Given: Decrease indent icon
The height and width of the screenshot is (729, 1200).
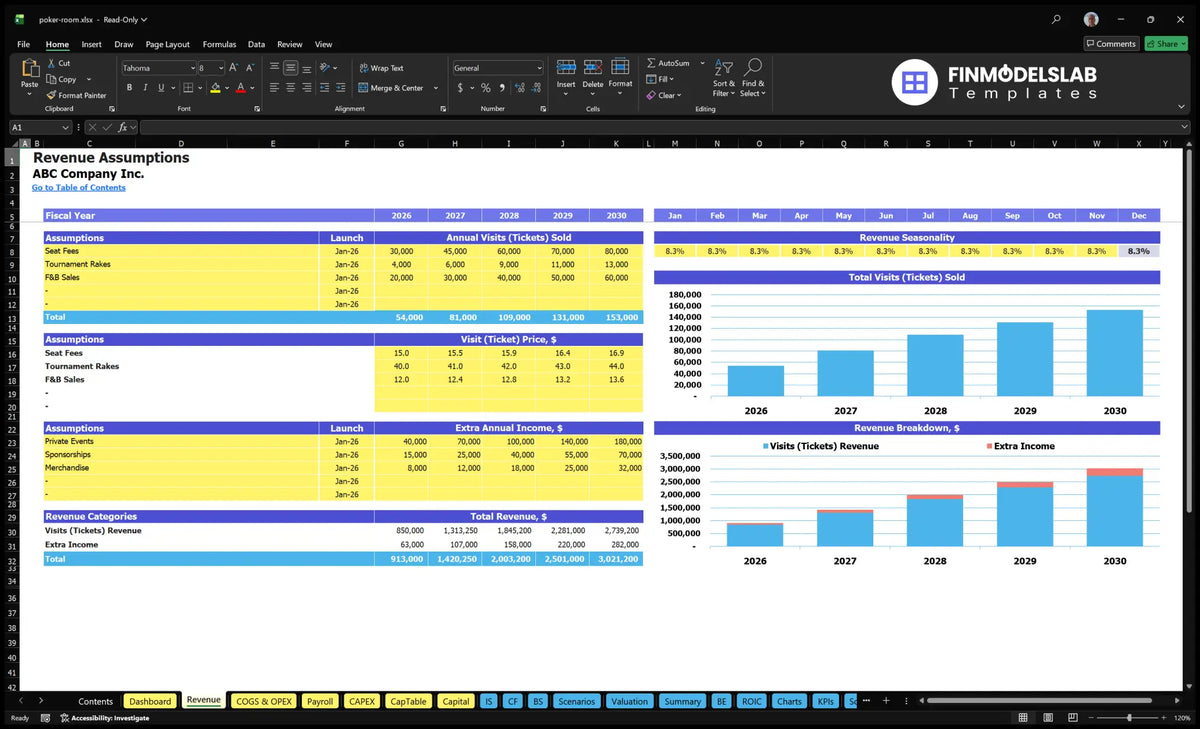Looking at the screenshot, I should pos(324,88).
